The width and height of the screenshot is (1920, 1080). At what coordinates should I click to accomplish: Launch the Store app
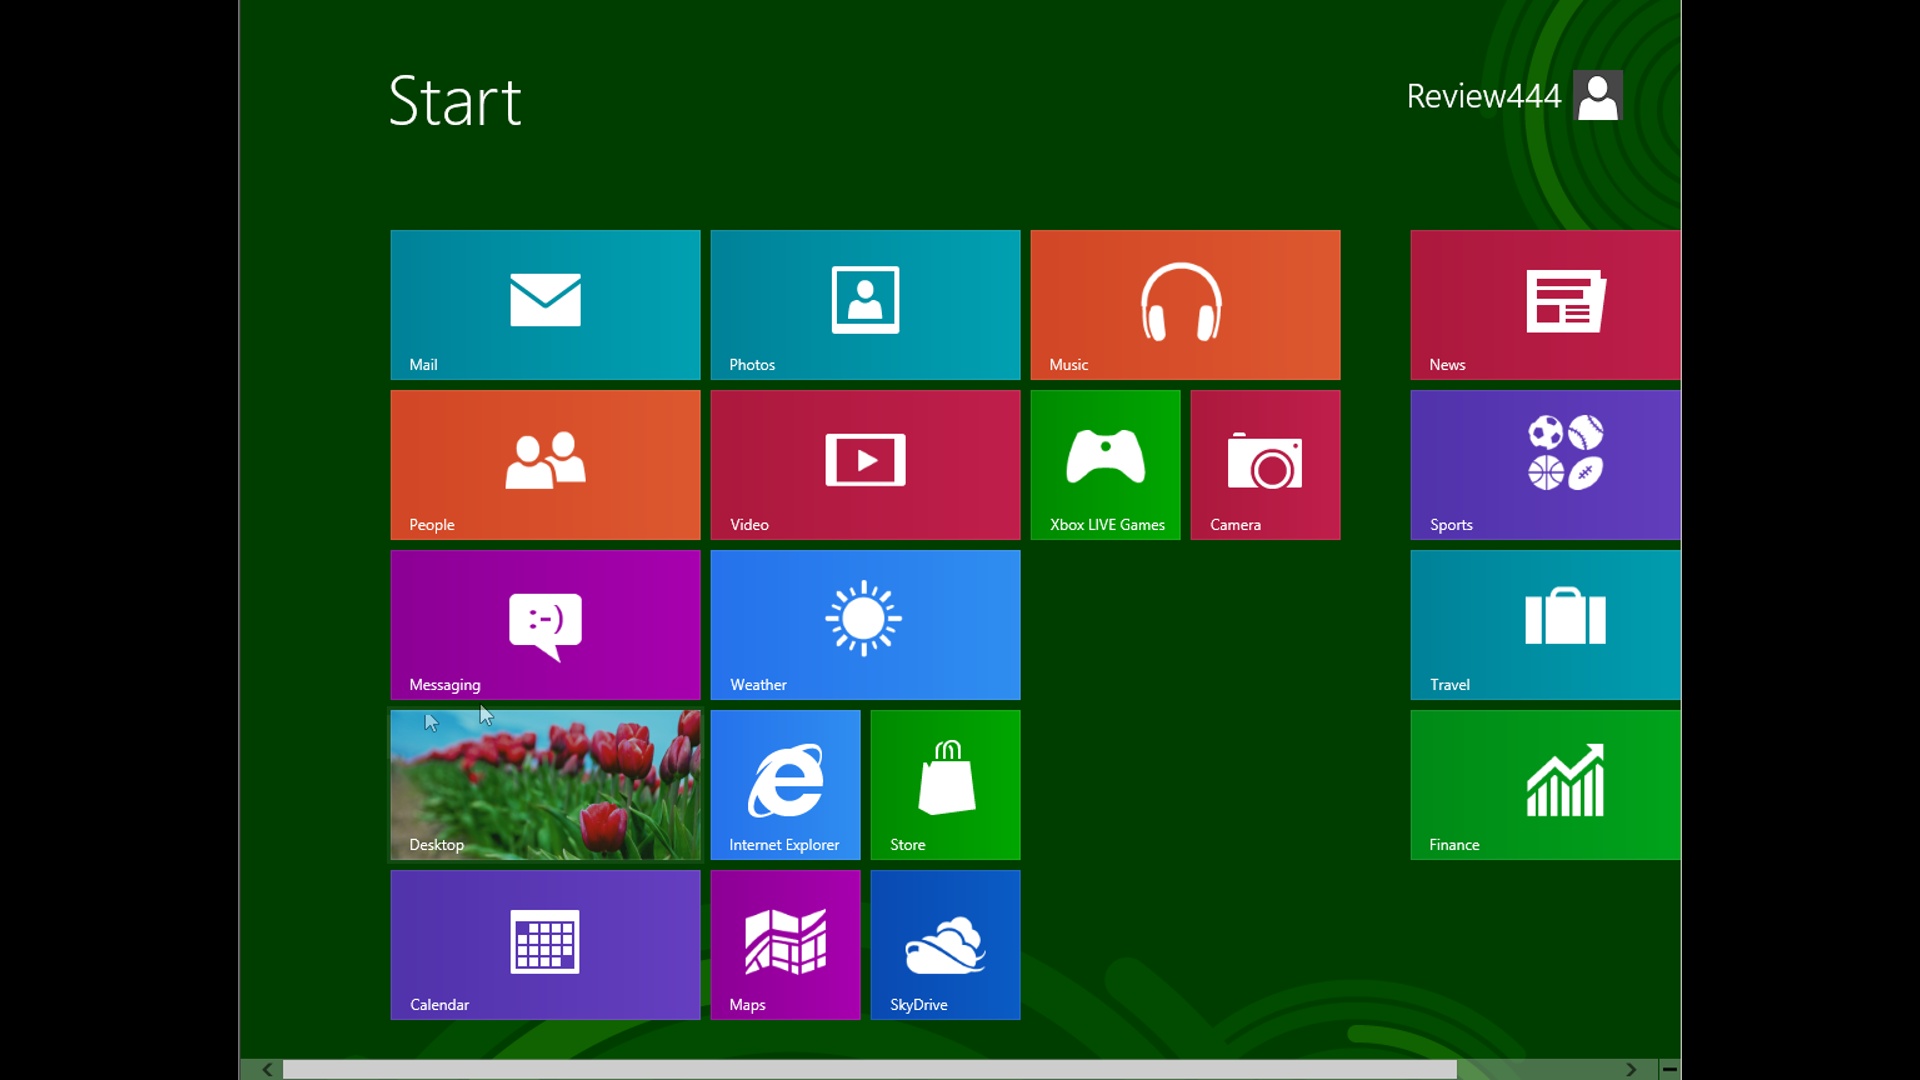tap(945, 783)
